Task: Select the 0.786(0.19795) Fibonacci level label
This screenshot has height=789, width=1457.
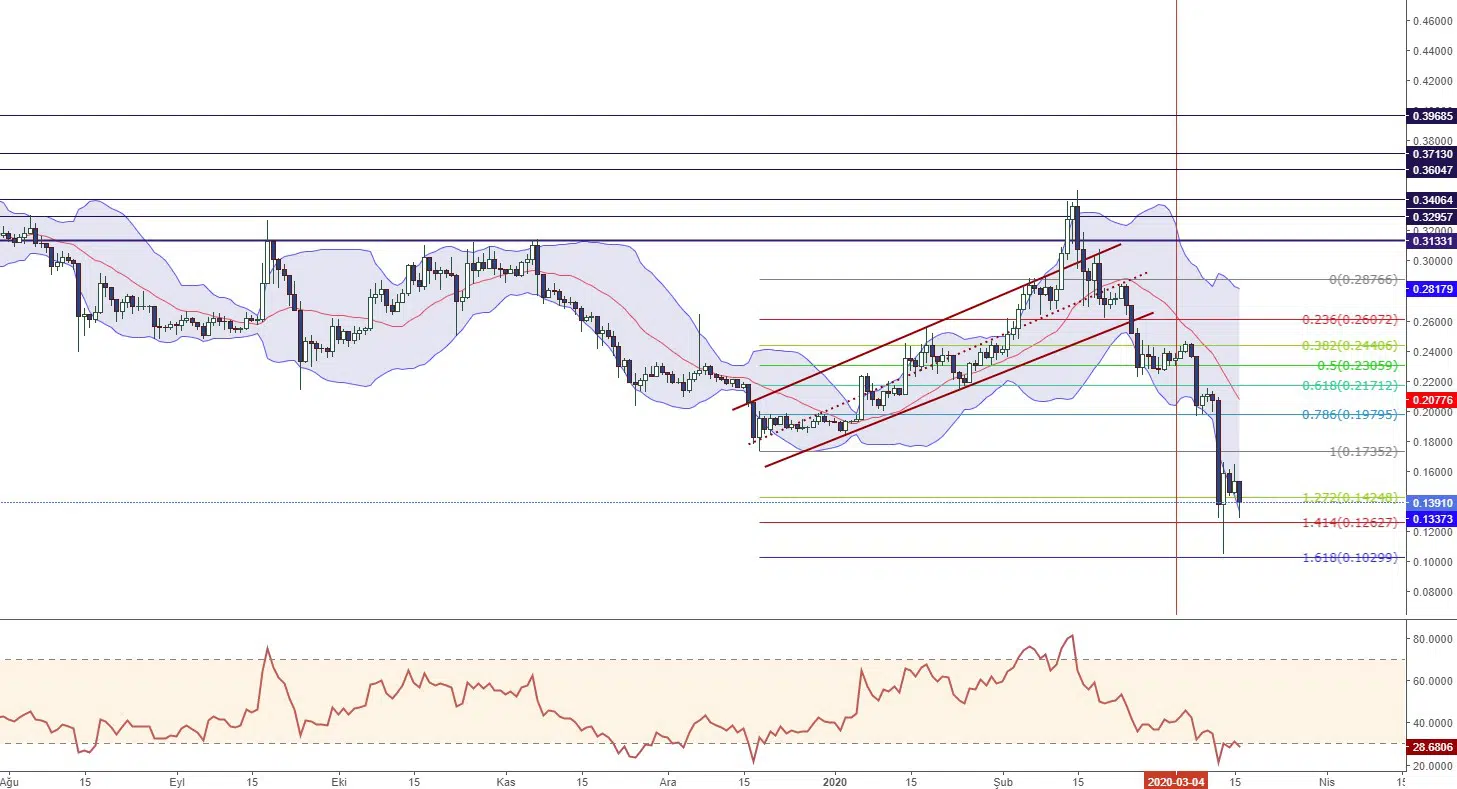Action: coord(1349,414)
